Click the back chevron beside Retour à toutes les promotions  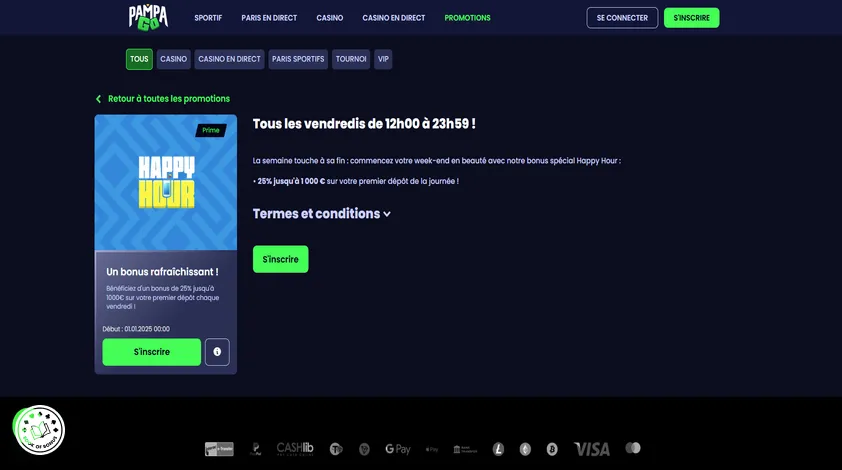98,99
